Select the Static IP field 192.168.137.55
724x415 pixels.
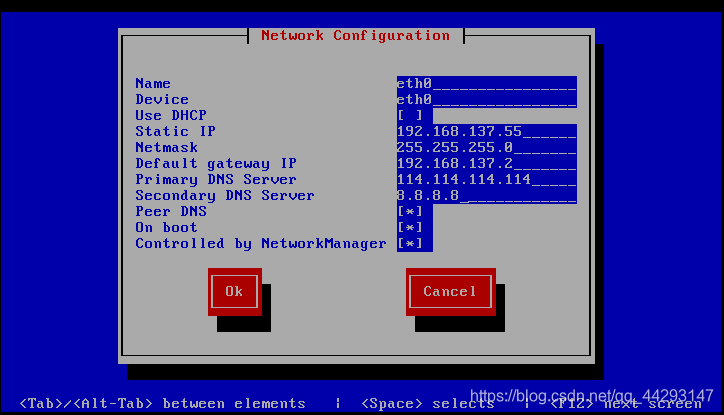487,132
